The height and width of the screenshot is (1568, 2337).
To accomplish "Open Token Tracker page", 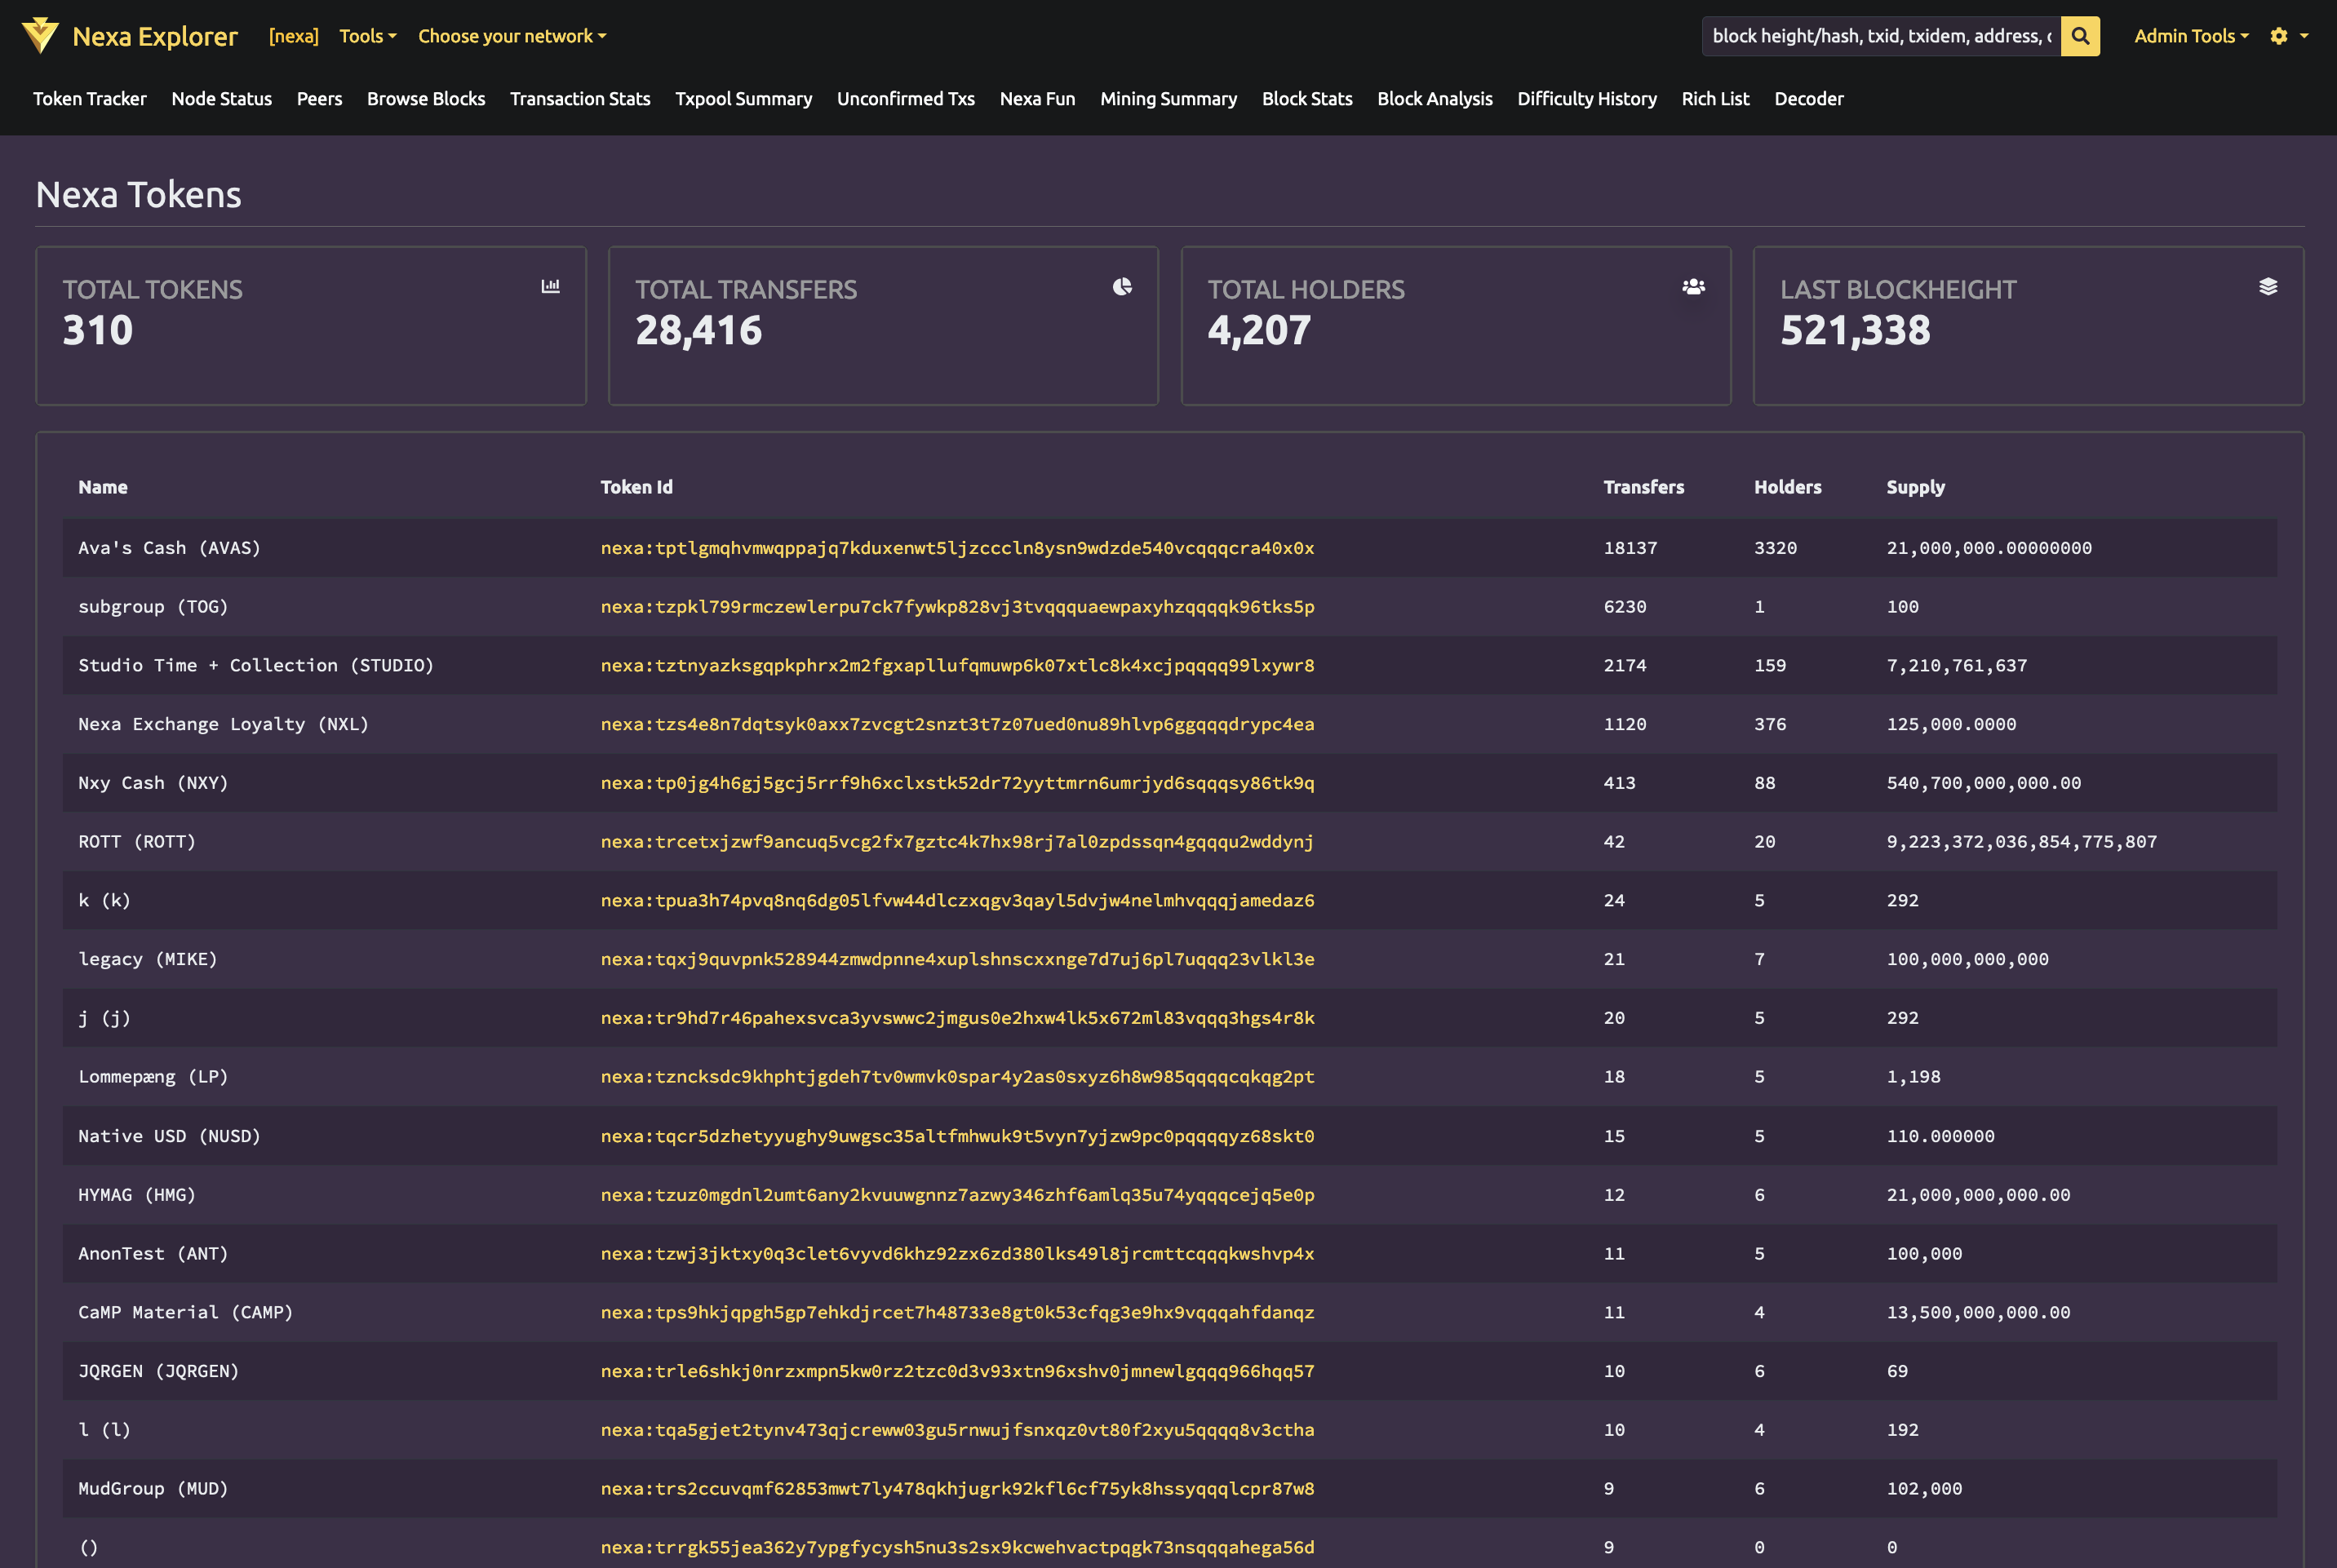I will [x=90, y=99].
